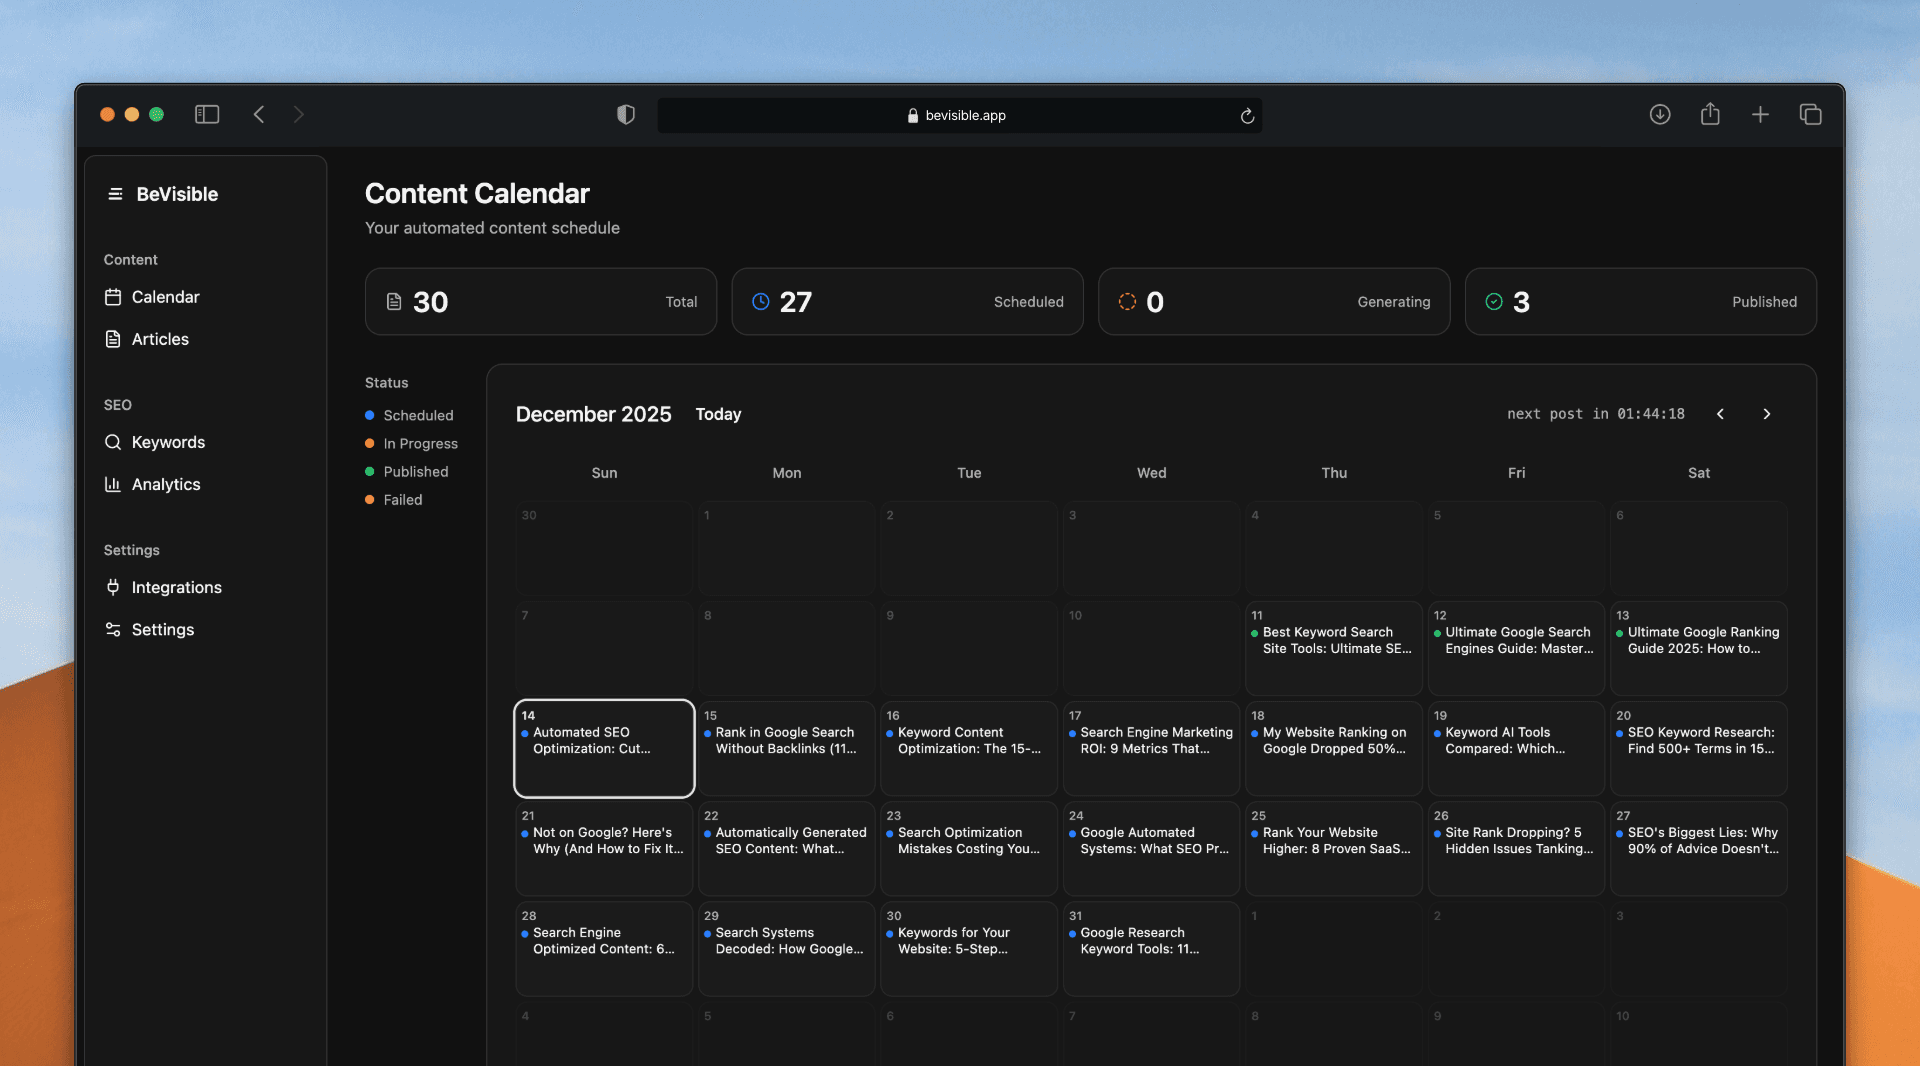This screenshot has height=1066, width=1920.
Task: Select the Keywords tool
Action: [x=168, y=442]
